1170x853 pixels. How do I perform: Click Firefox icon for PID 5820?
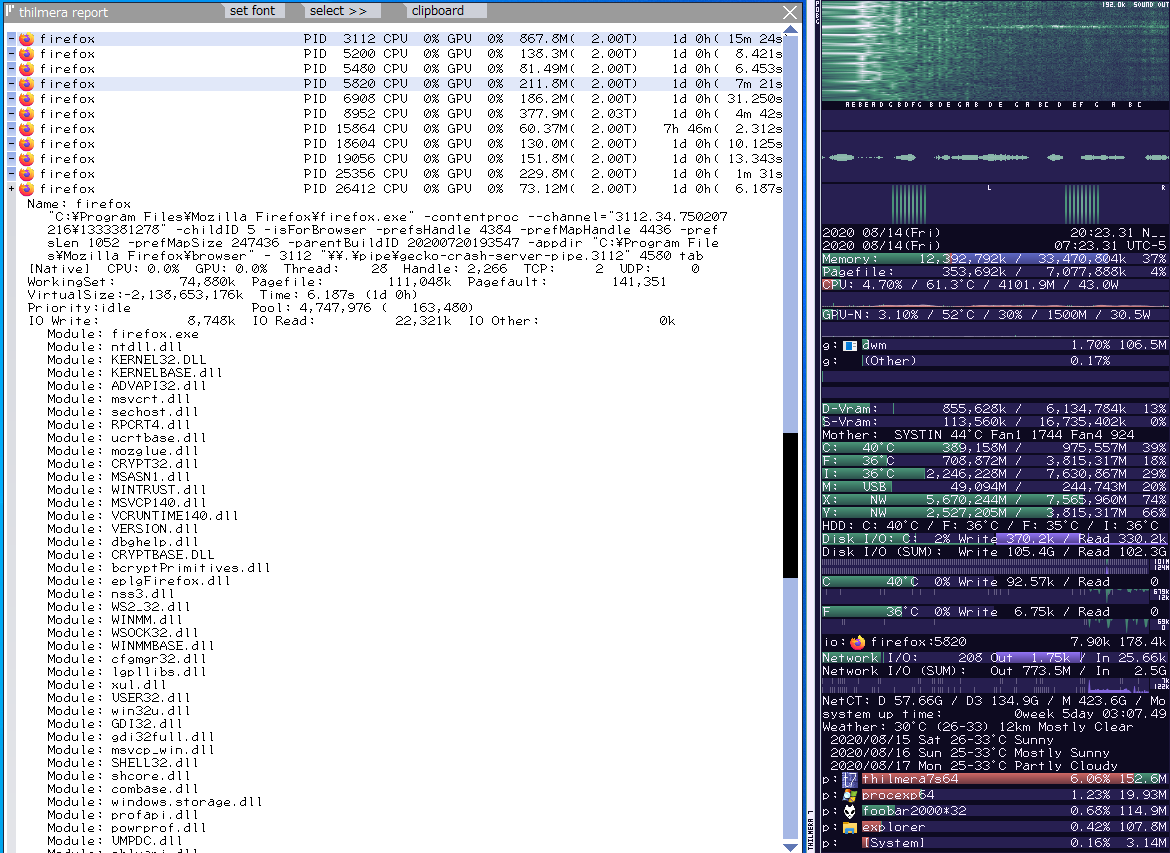coord(26,84)
